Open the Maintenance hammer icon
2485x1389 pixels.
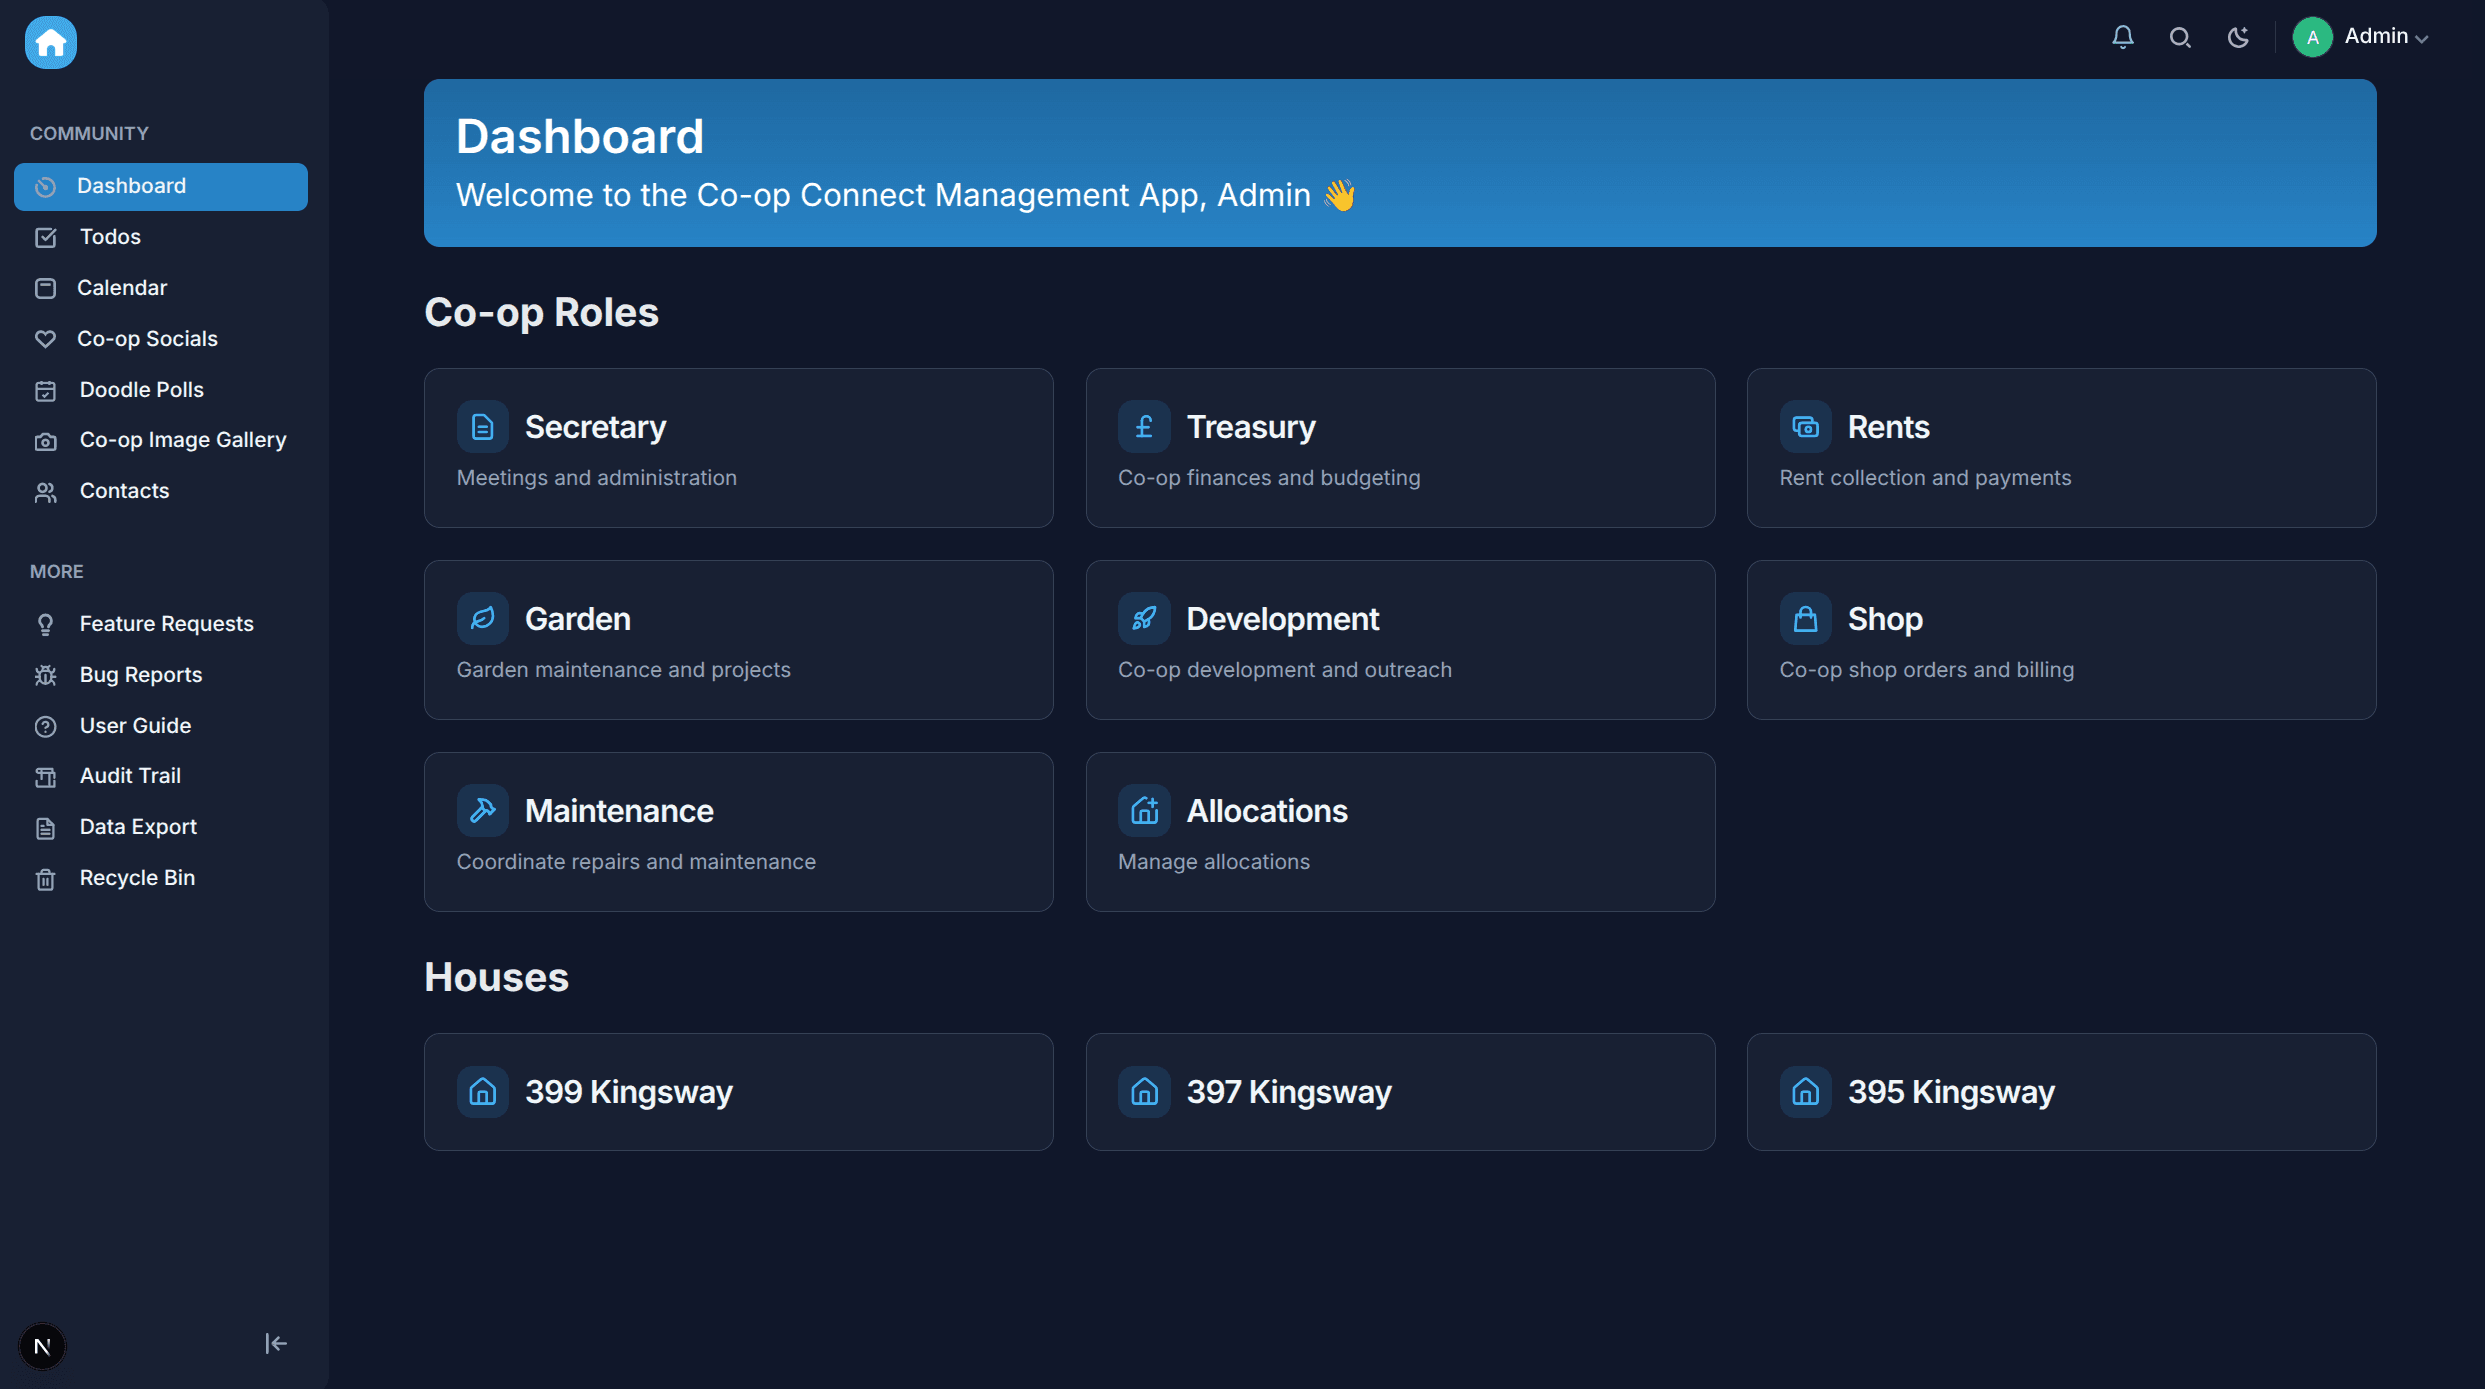point(482,810)
